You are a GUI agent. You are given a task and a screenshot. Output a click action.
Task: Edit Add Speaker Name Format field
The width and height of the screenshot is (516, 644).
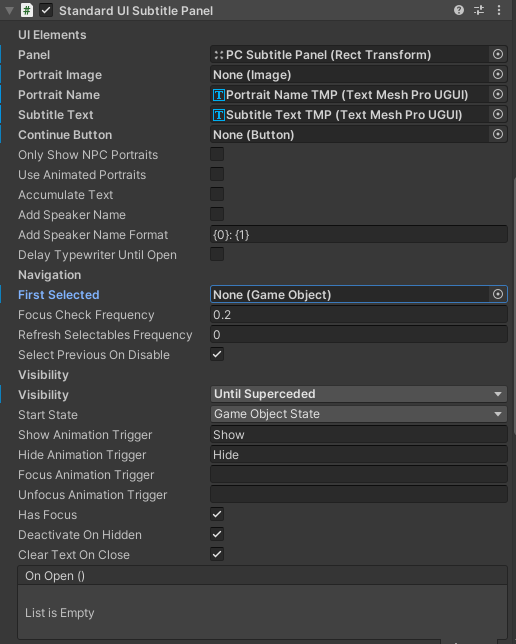click(x=359, y=235)
